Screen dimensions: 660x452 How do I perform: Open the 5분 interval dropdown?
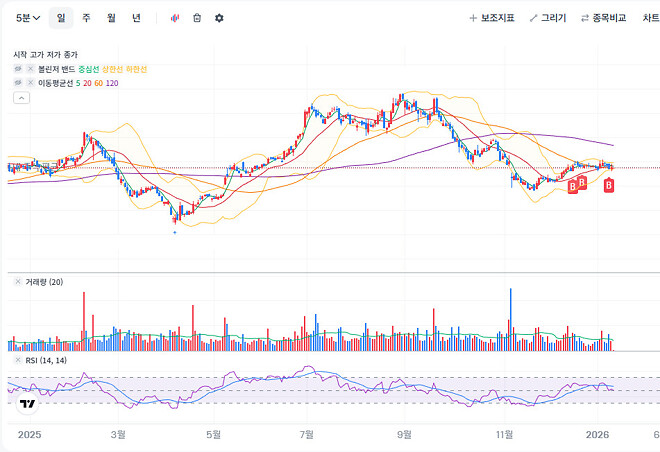tap(27, 18)
